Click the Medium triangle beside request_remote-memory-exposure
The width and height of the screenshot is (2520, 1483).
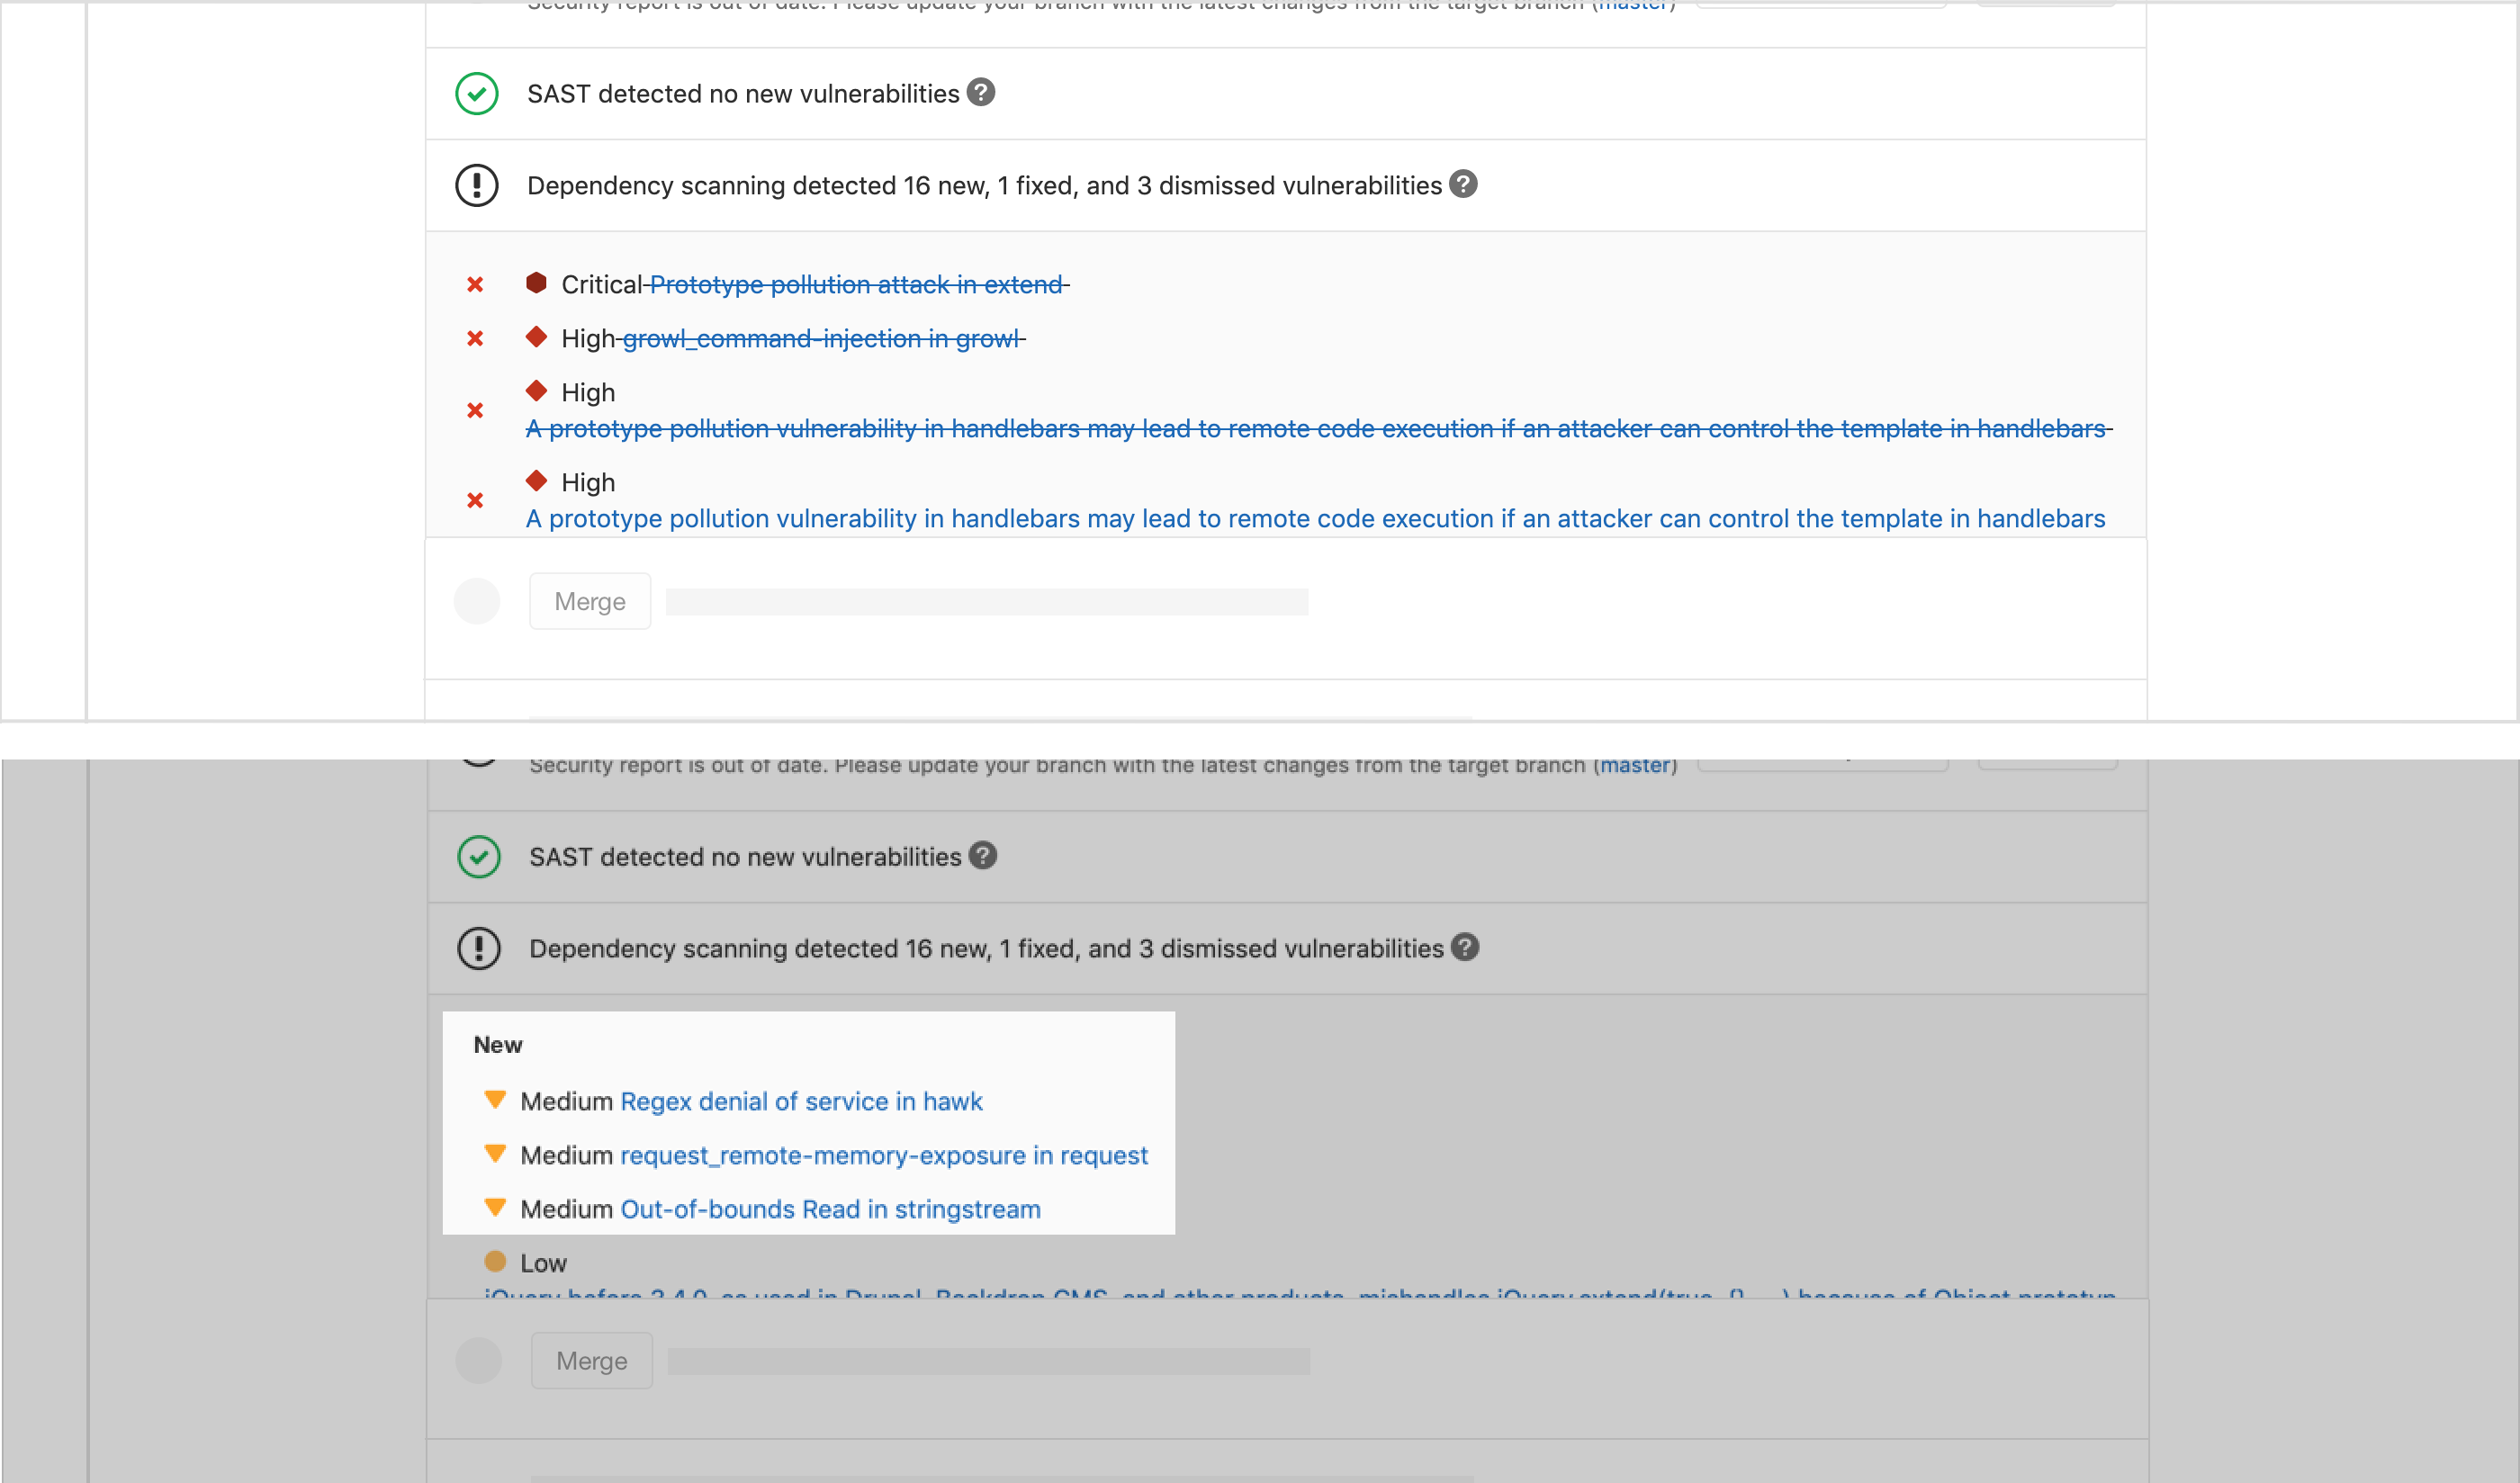coord(495,1154)
